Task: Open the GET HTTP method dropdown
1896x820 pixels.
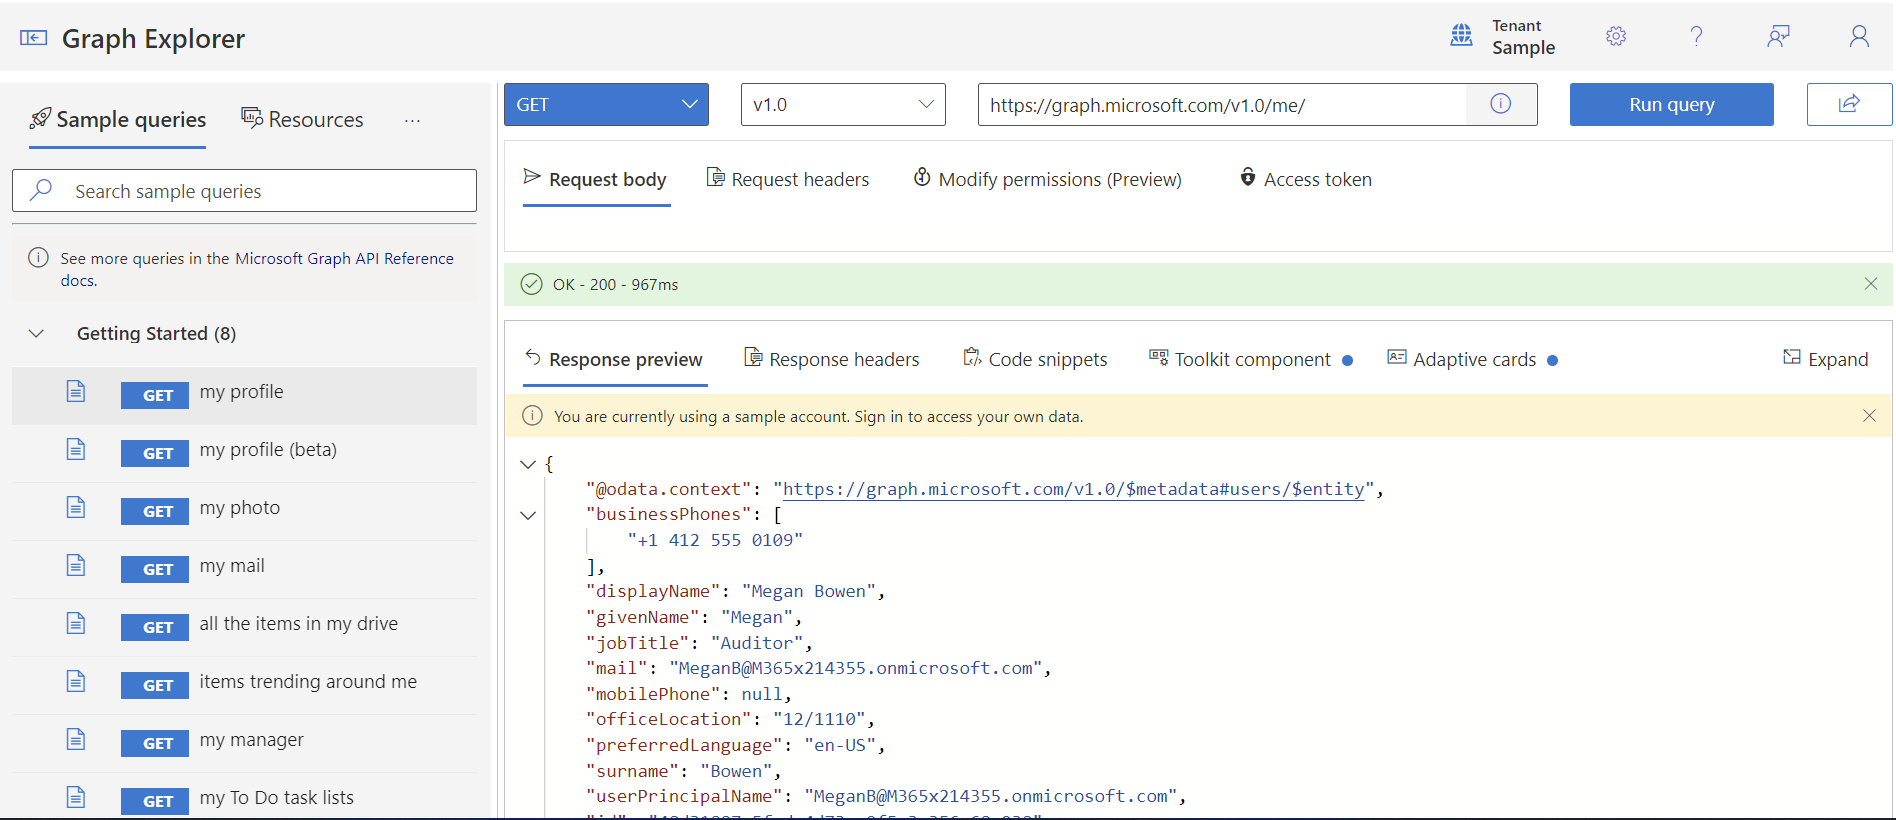Action: pos(606,104)
